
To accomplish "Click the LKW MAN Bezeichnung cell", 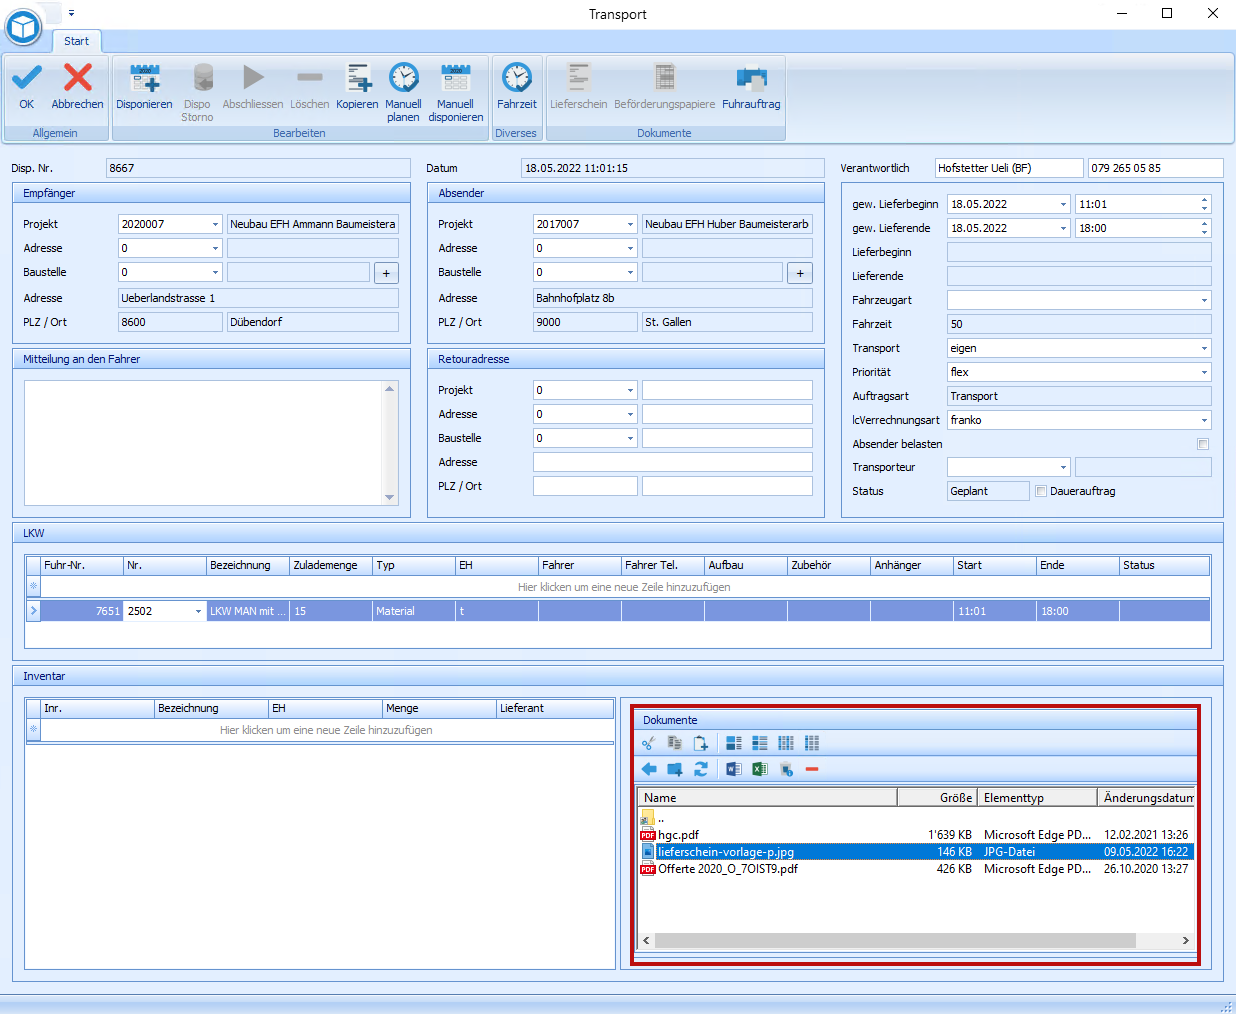I will pyautogui.click(x=248, y=611).
